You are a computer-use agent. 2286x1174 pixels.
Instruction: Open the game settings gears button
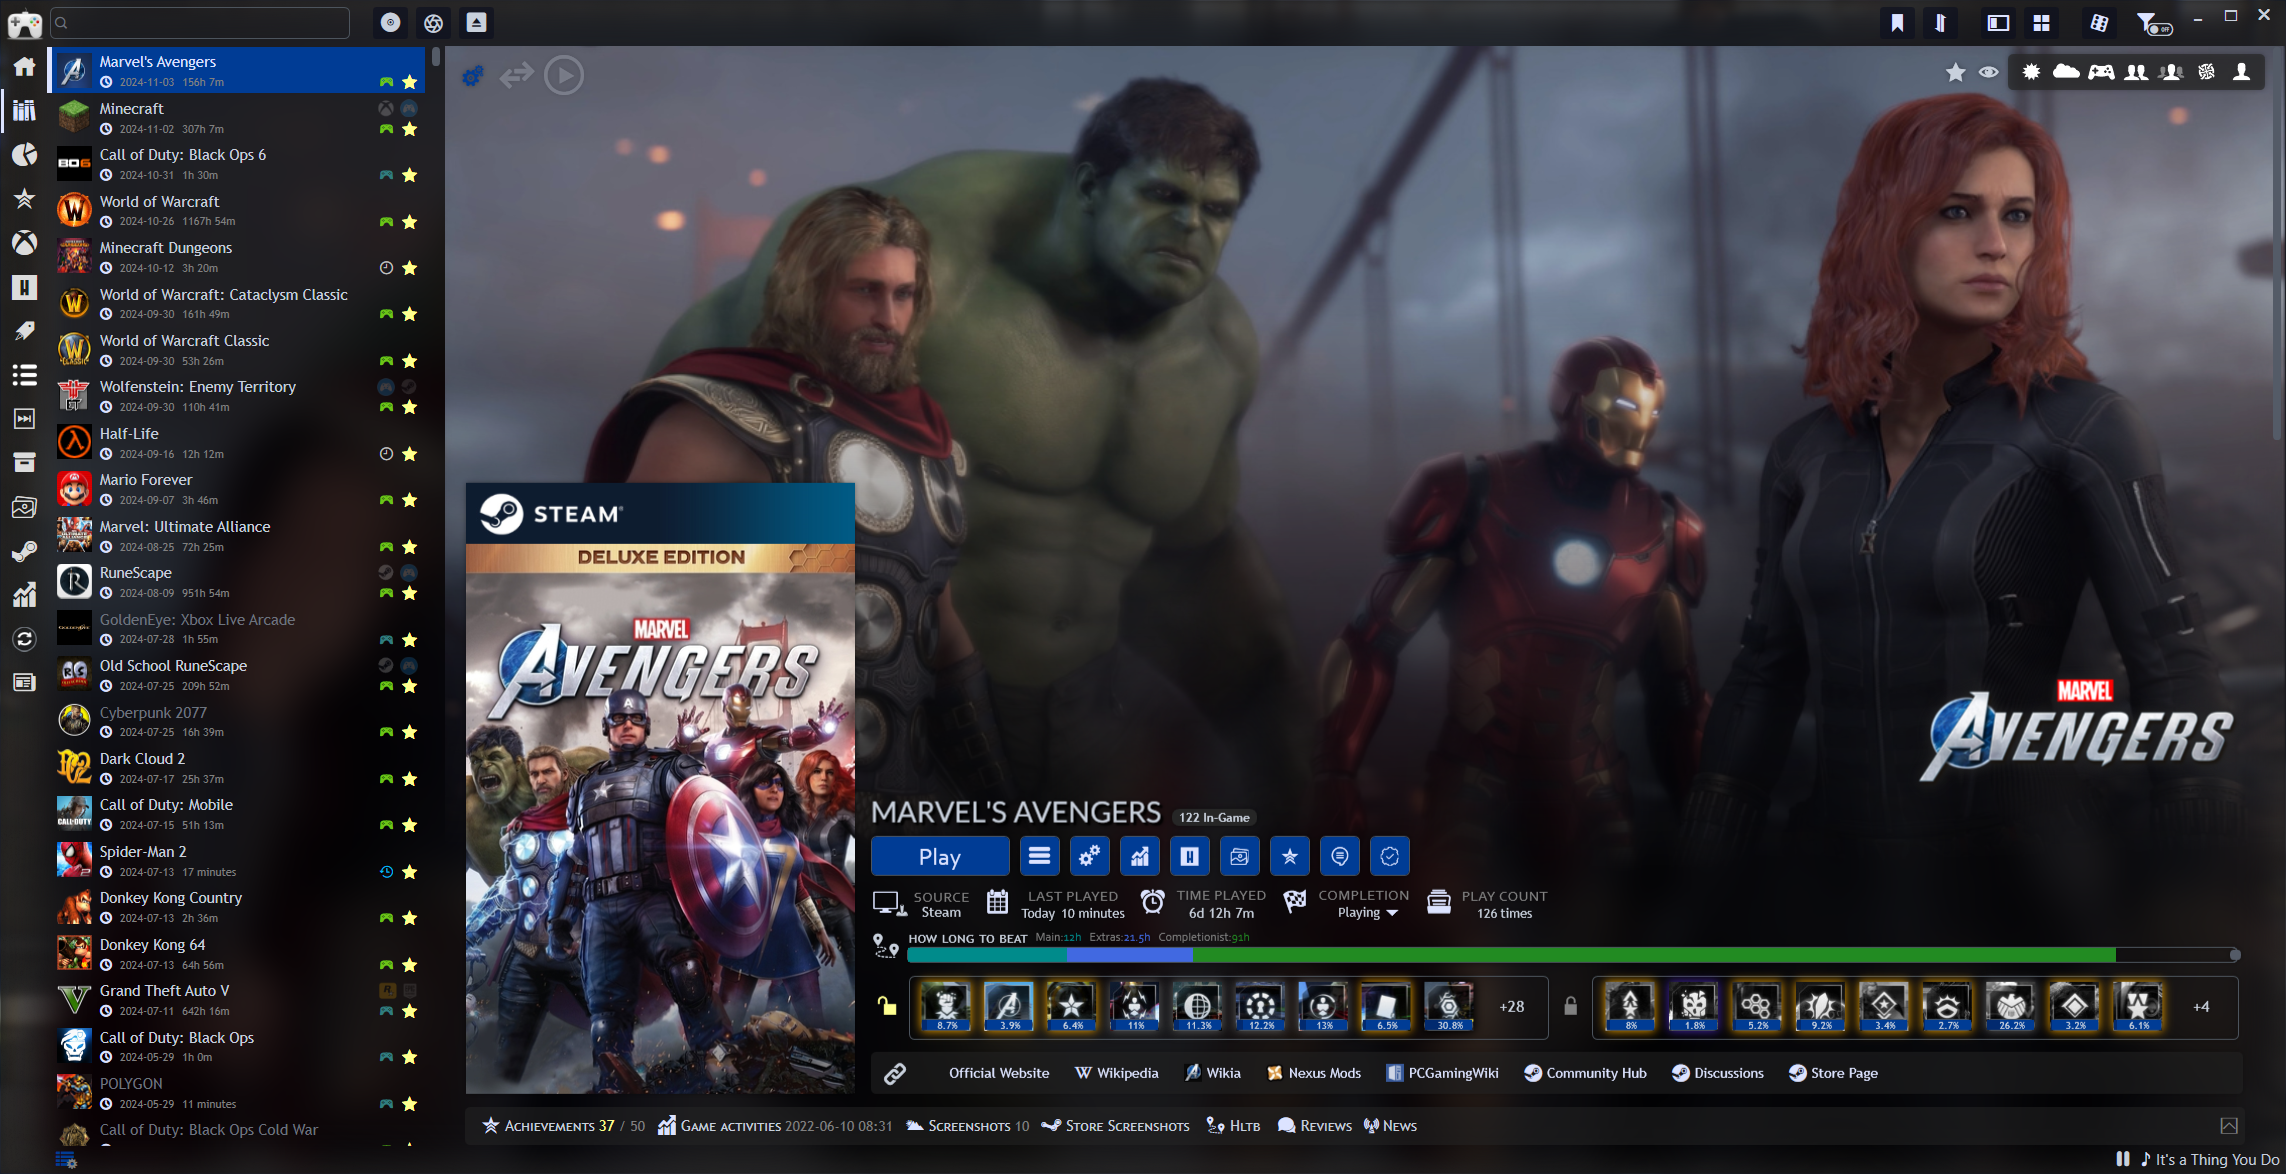(1089, 856)
